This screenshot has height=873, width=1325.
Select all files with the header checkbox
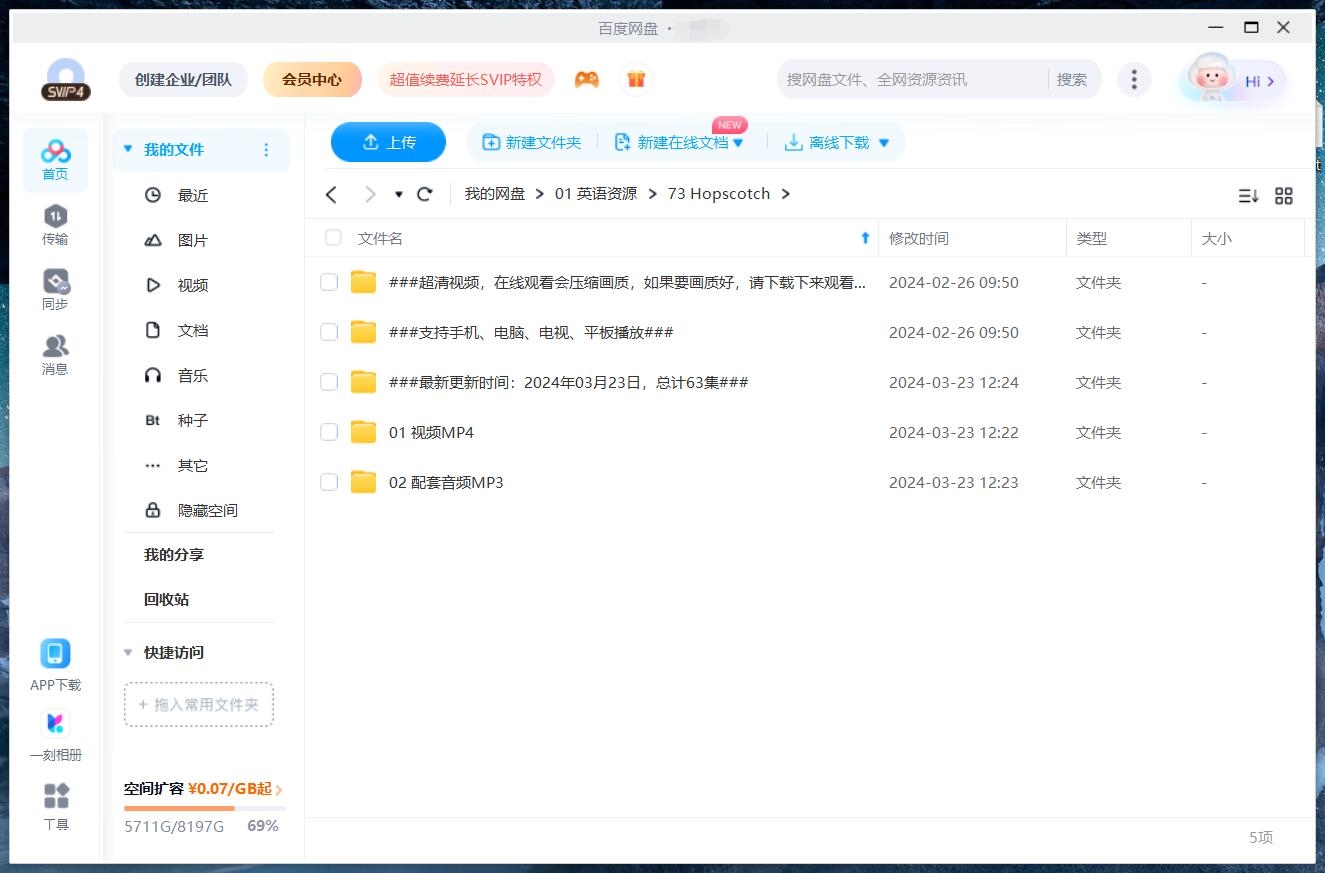coord(332,238)
